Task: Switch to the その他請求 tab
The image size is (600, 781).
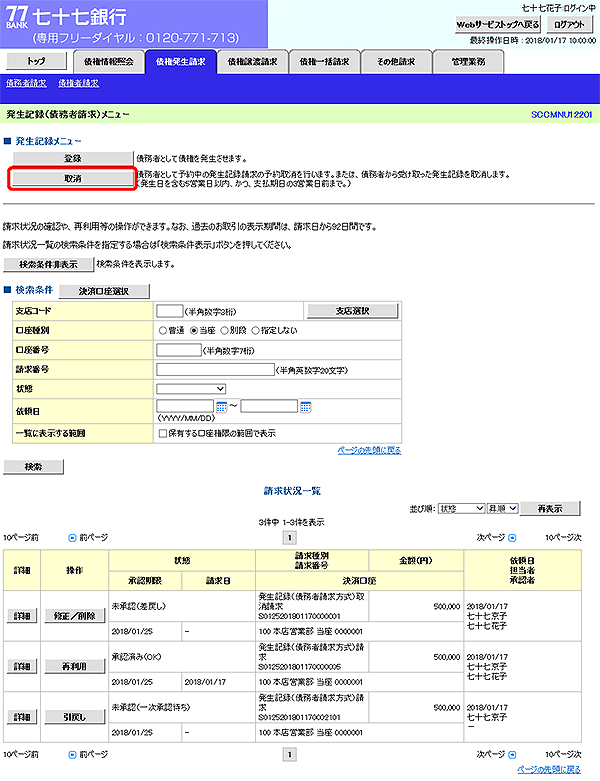Action: [396, 62]
